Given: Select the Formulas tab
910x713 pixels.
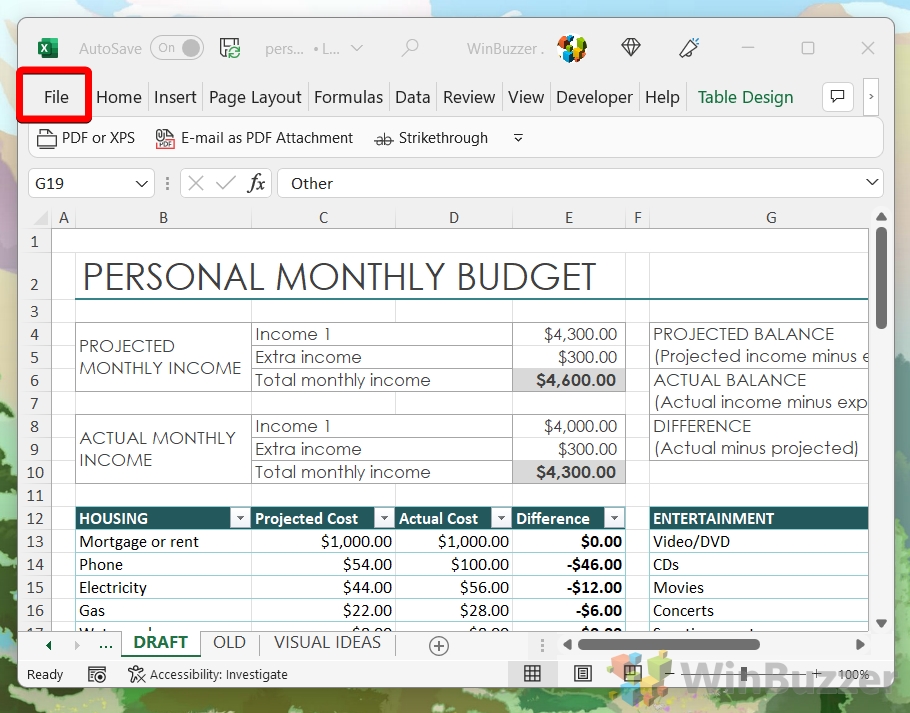Looking at the screenshot, I should pos(348,97).
